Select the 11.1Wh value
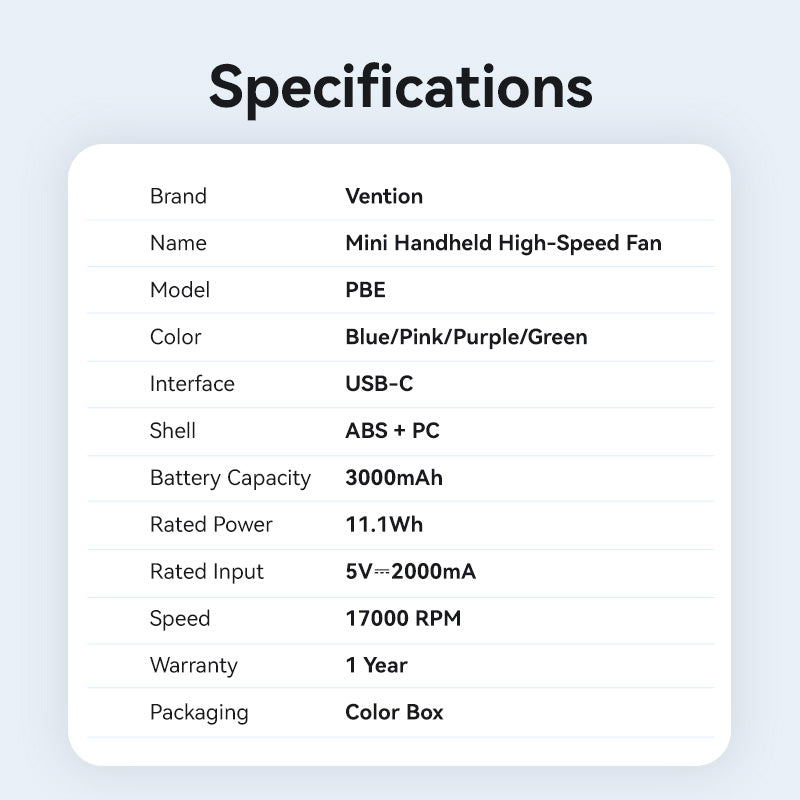Screen dimensions: 800x800 pos(385,525)
